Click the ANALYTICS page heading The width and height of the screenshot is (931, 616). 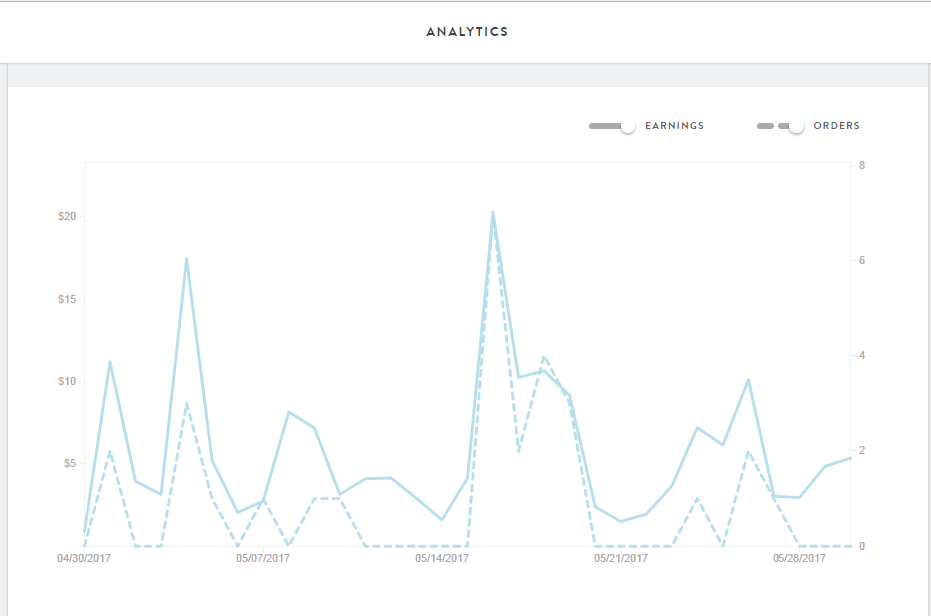[467, 32]
